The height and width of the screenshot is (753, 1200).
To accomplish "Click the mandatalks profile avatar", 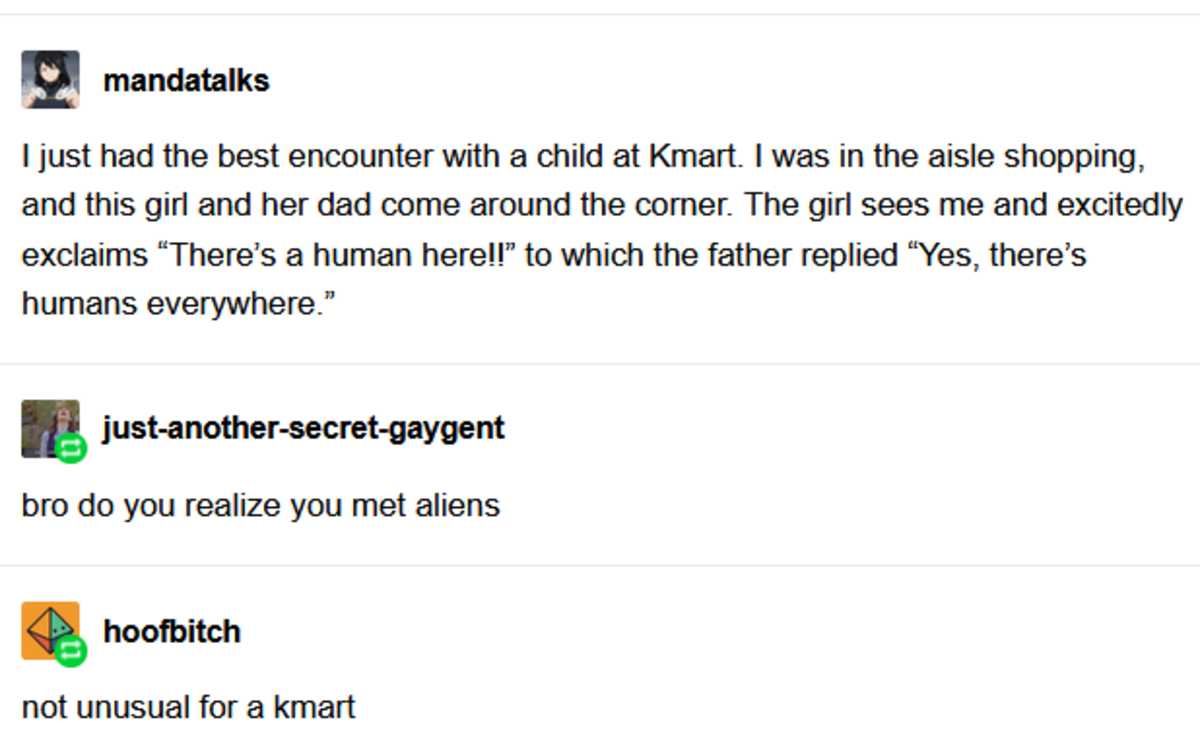I will coord(50,79).
